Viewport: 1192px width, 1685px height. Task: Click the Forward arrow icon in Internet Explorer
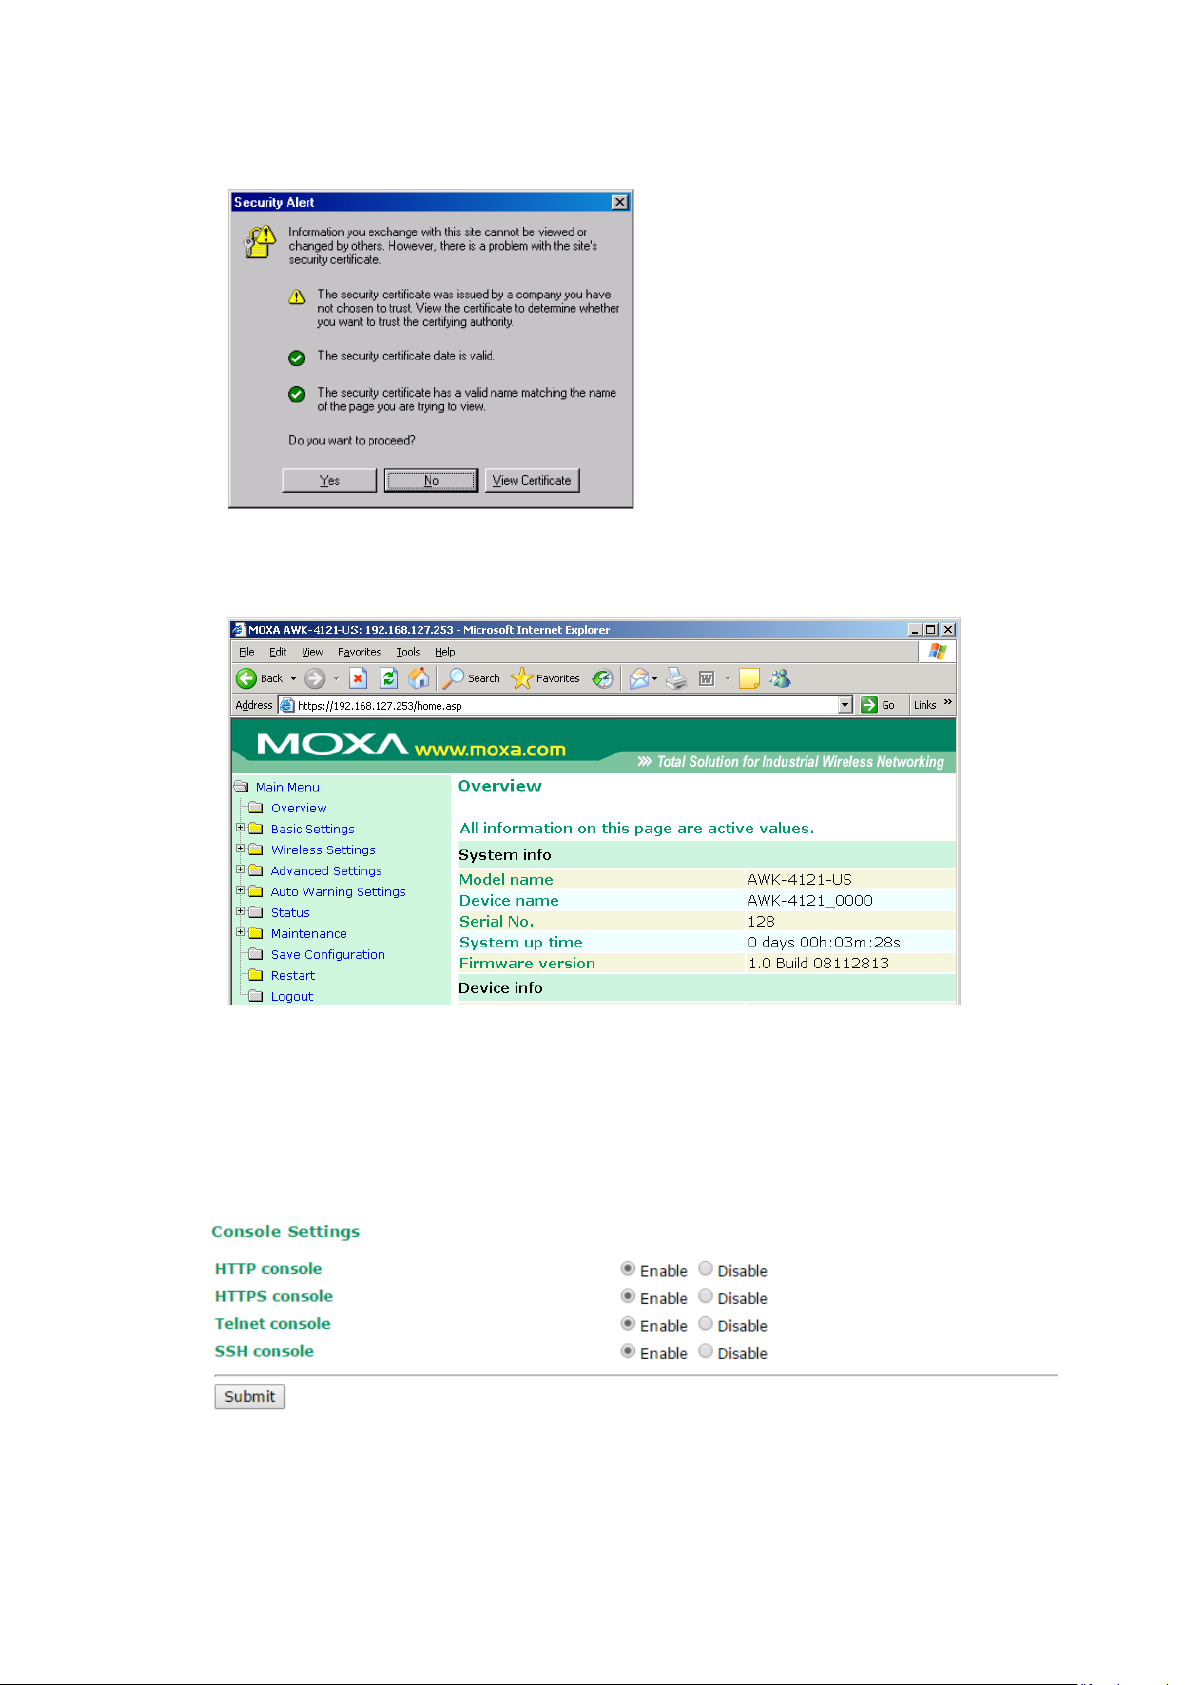315,679
